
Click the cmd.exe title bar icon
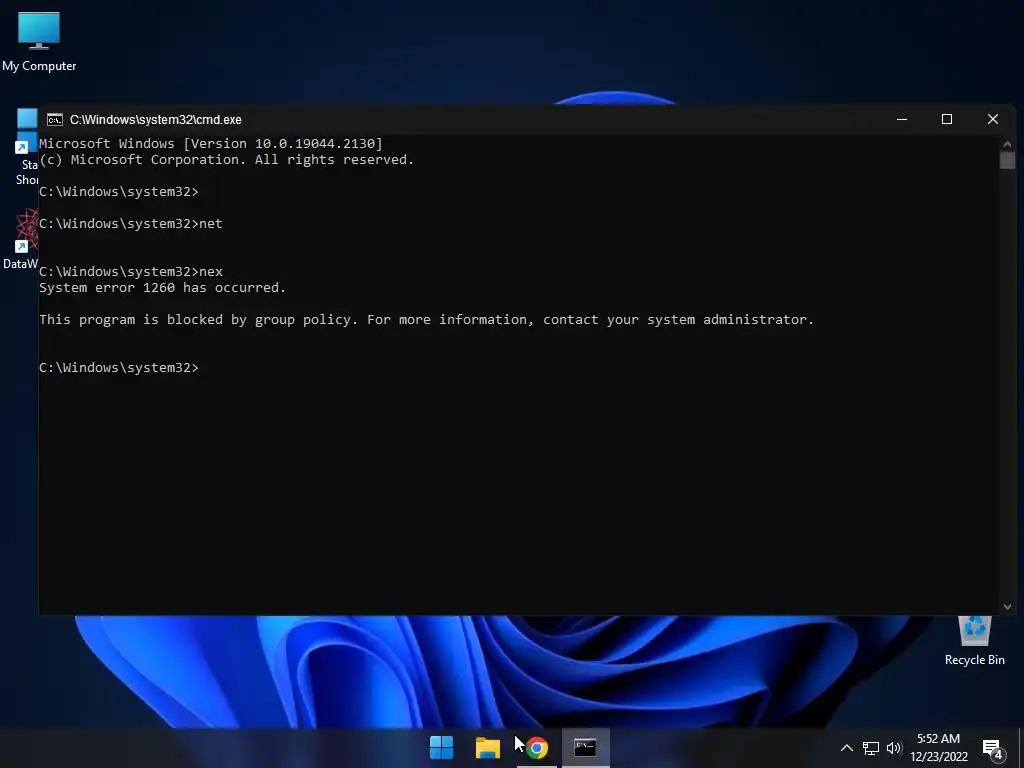pyautogui.click(x=55, y=120)
